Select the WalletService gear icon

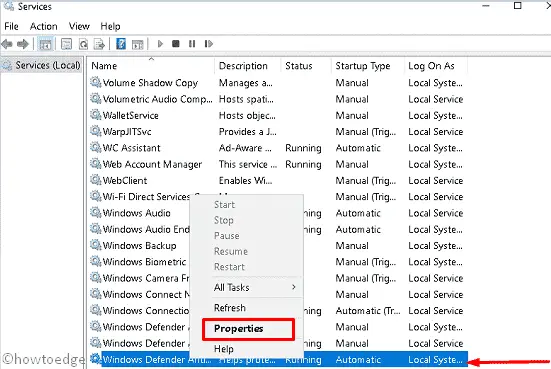[x=95, y=115]
